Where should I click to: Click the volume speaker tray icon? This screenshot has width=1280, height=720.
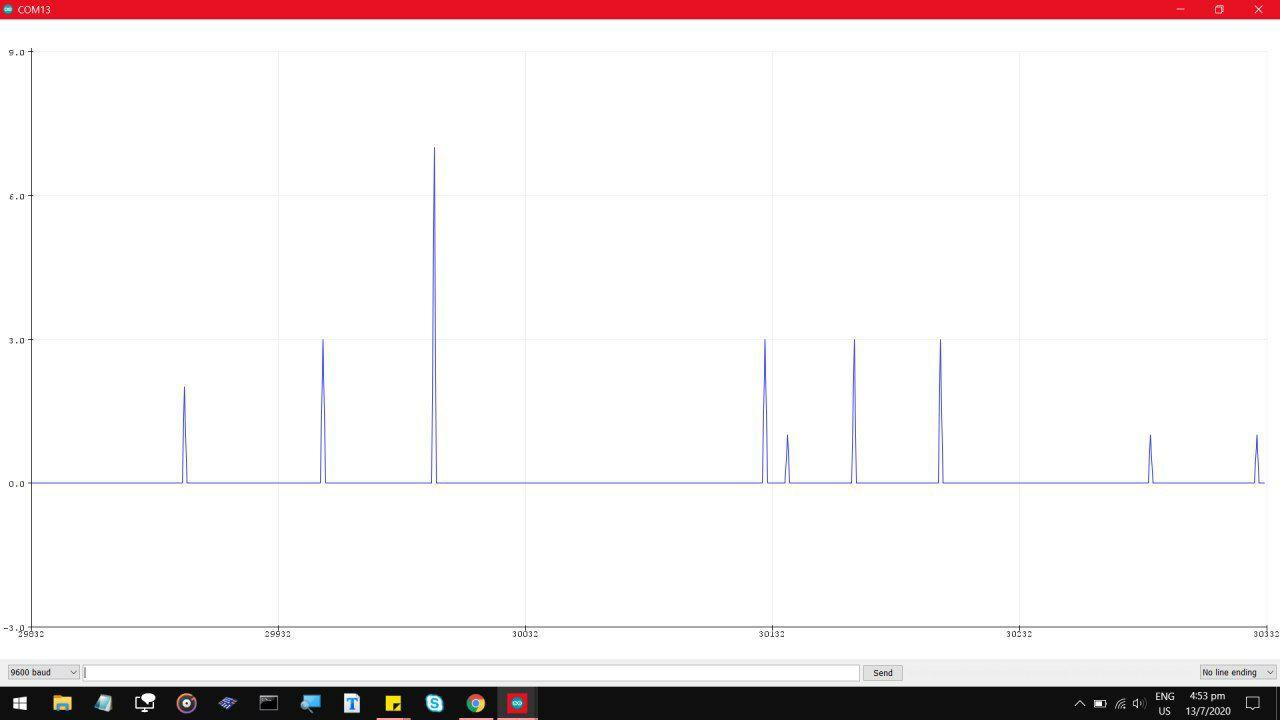click(x=1139, y=703)
